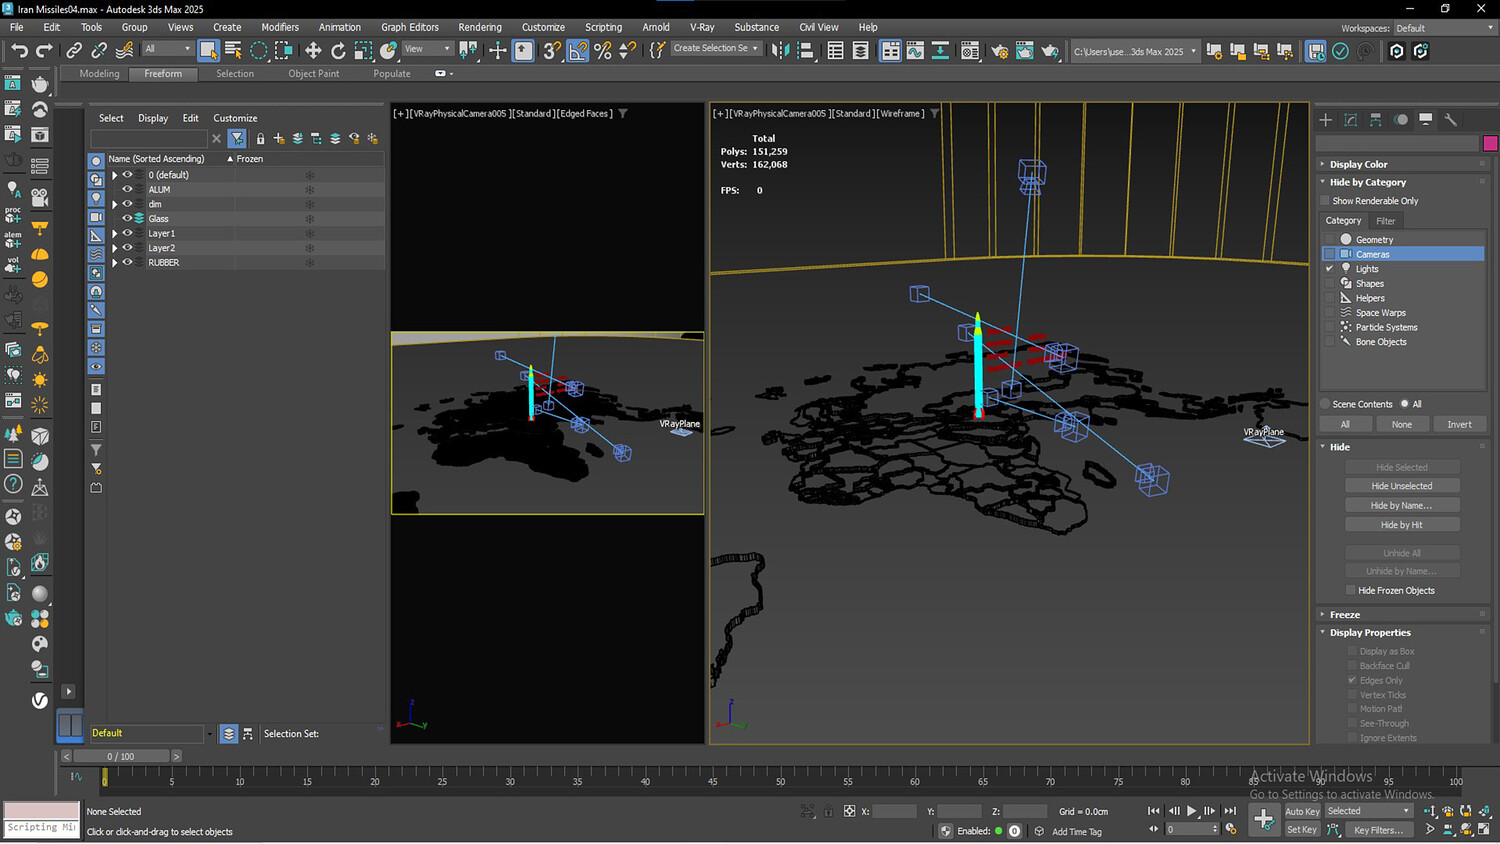Switch to the Object Paint ribbon tab

coord(313,74)
